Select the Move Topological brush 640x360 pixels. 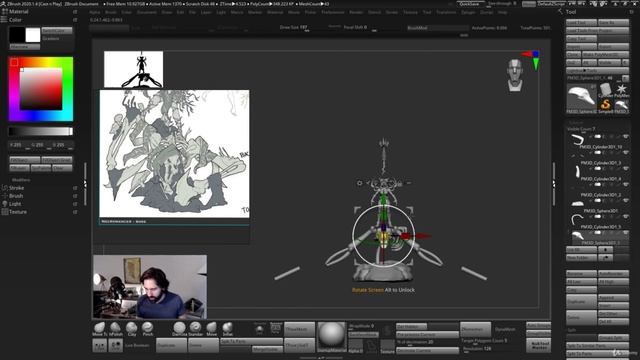(x=100, y=329)
